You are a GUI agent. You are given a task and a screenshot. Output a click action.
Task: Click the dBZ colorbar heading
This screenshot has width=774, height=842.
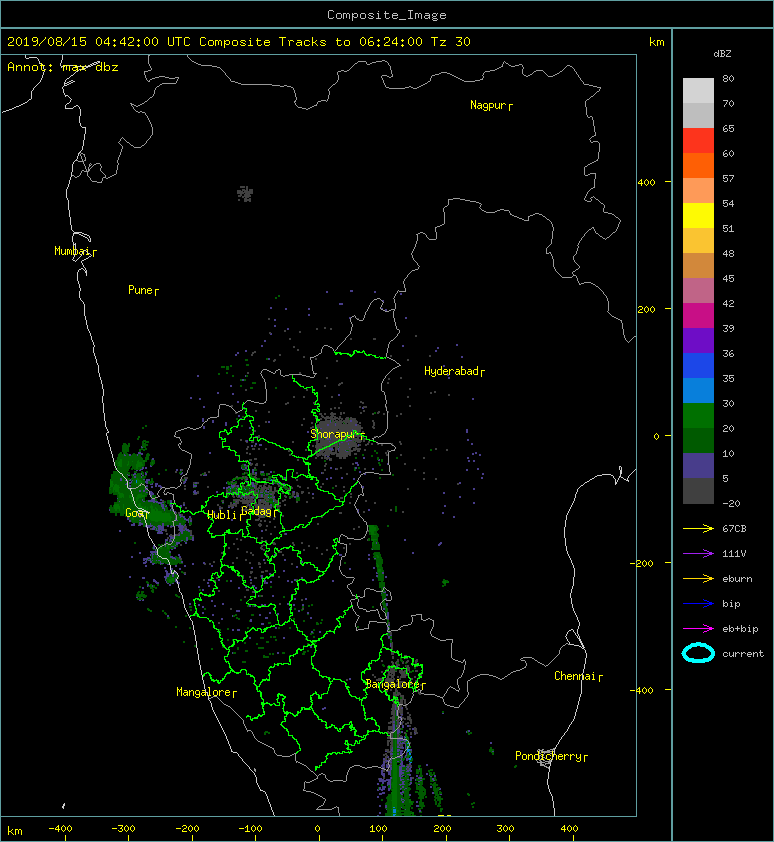(x=722, y=54)
